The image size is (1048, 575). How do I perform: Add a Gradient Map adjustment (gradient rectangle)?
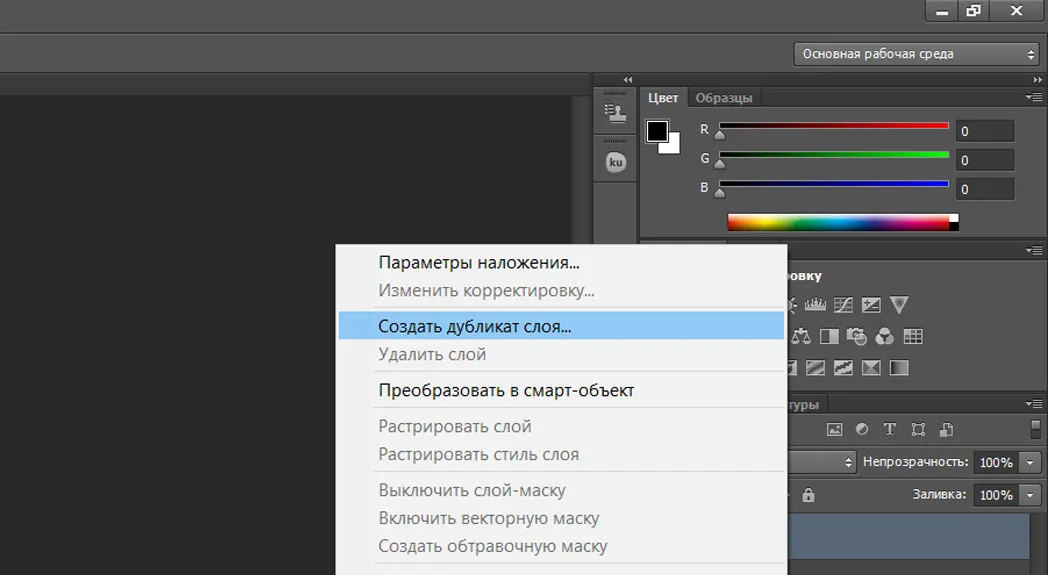pos(899,368)
